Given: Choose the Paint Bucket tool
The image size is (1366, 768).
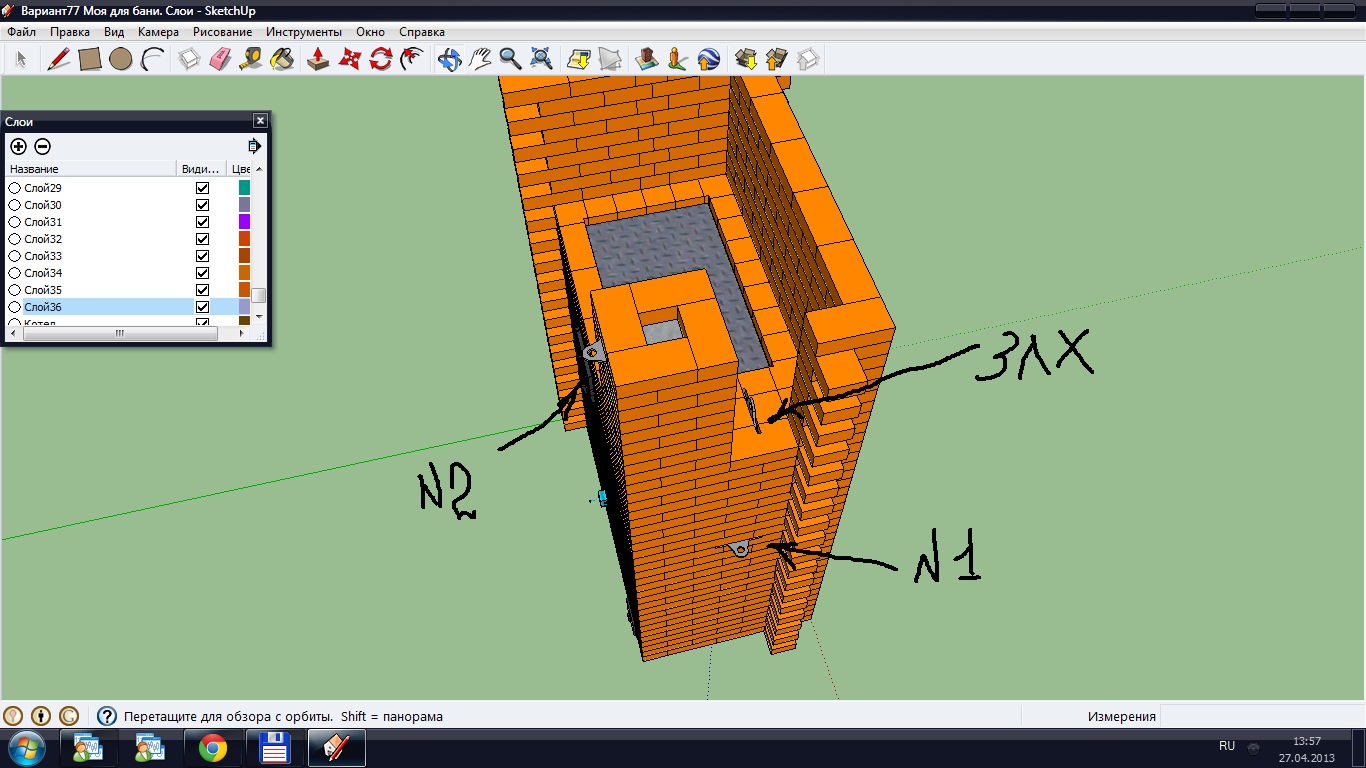Looking at the screenshot, I should point(283,59).
